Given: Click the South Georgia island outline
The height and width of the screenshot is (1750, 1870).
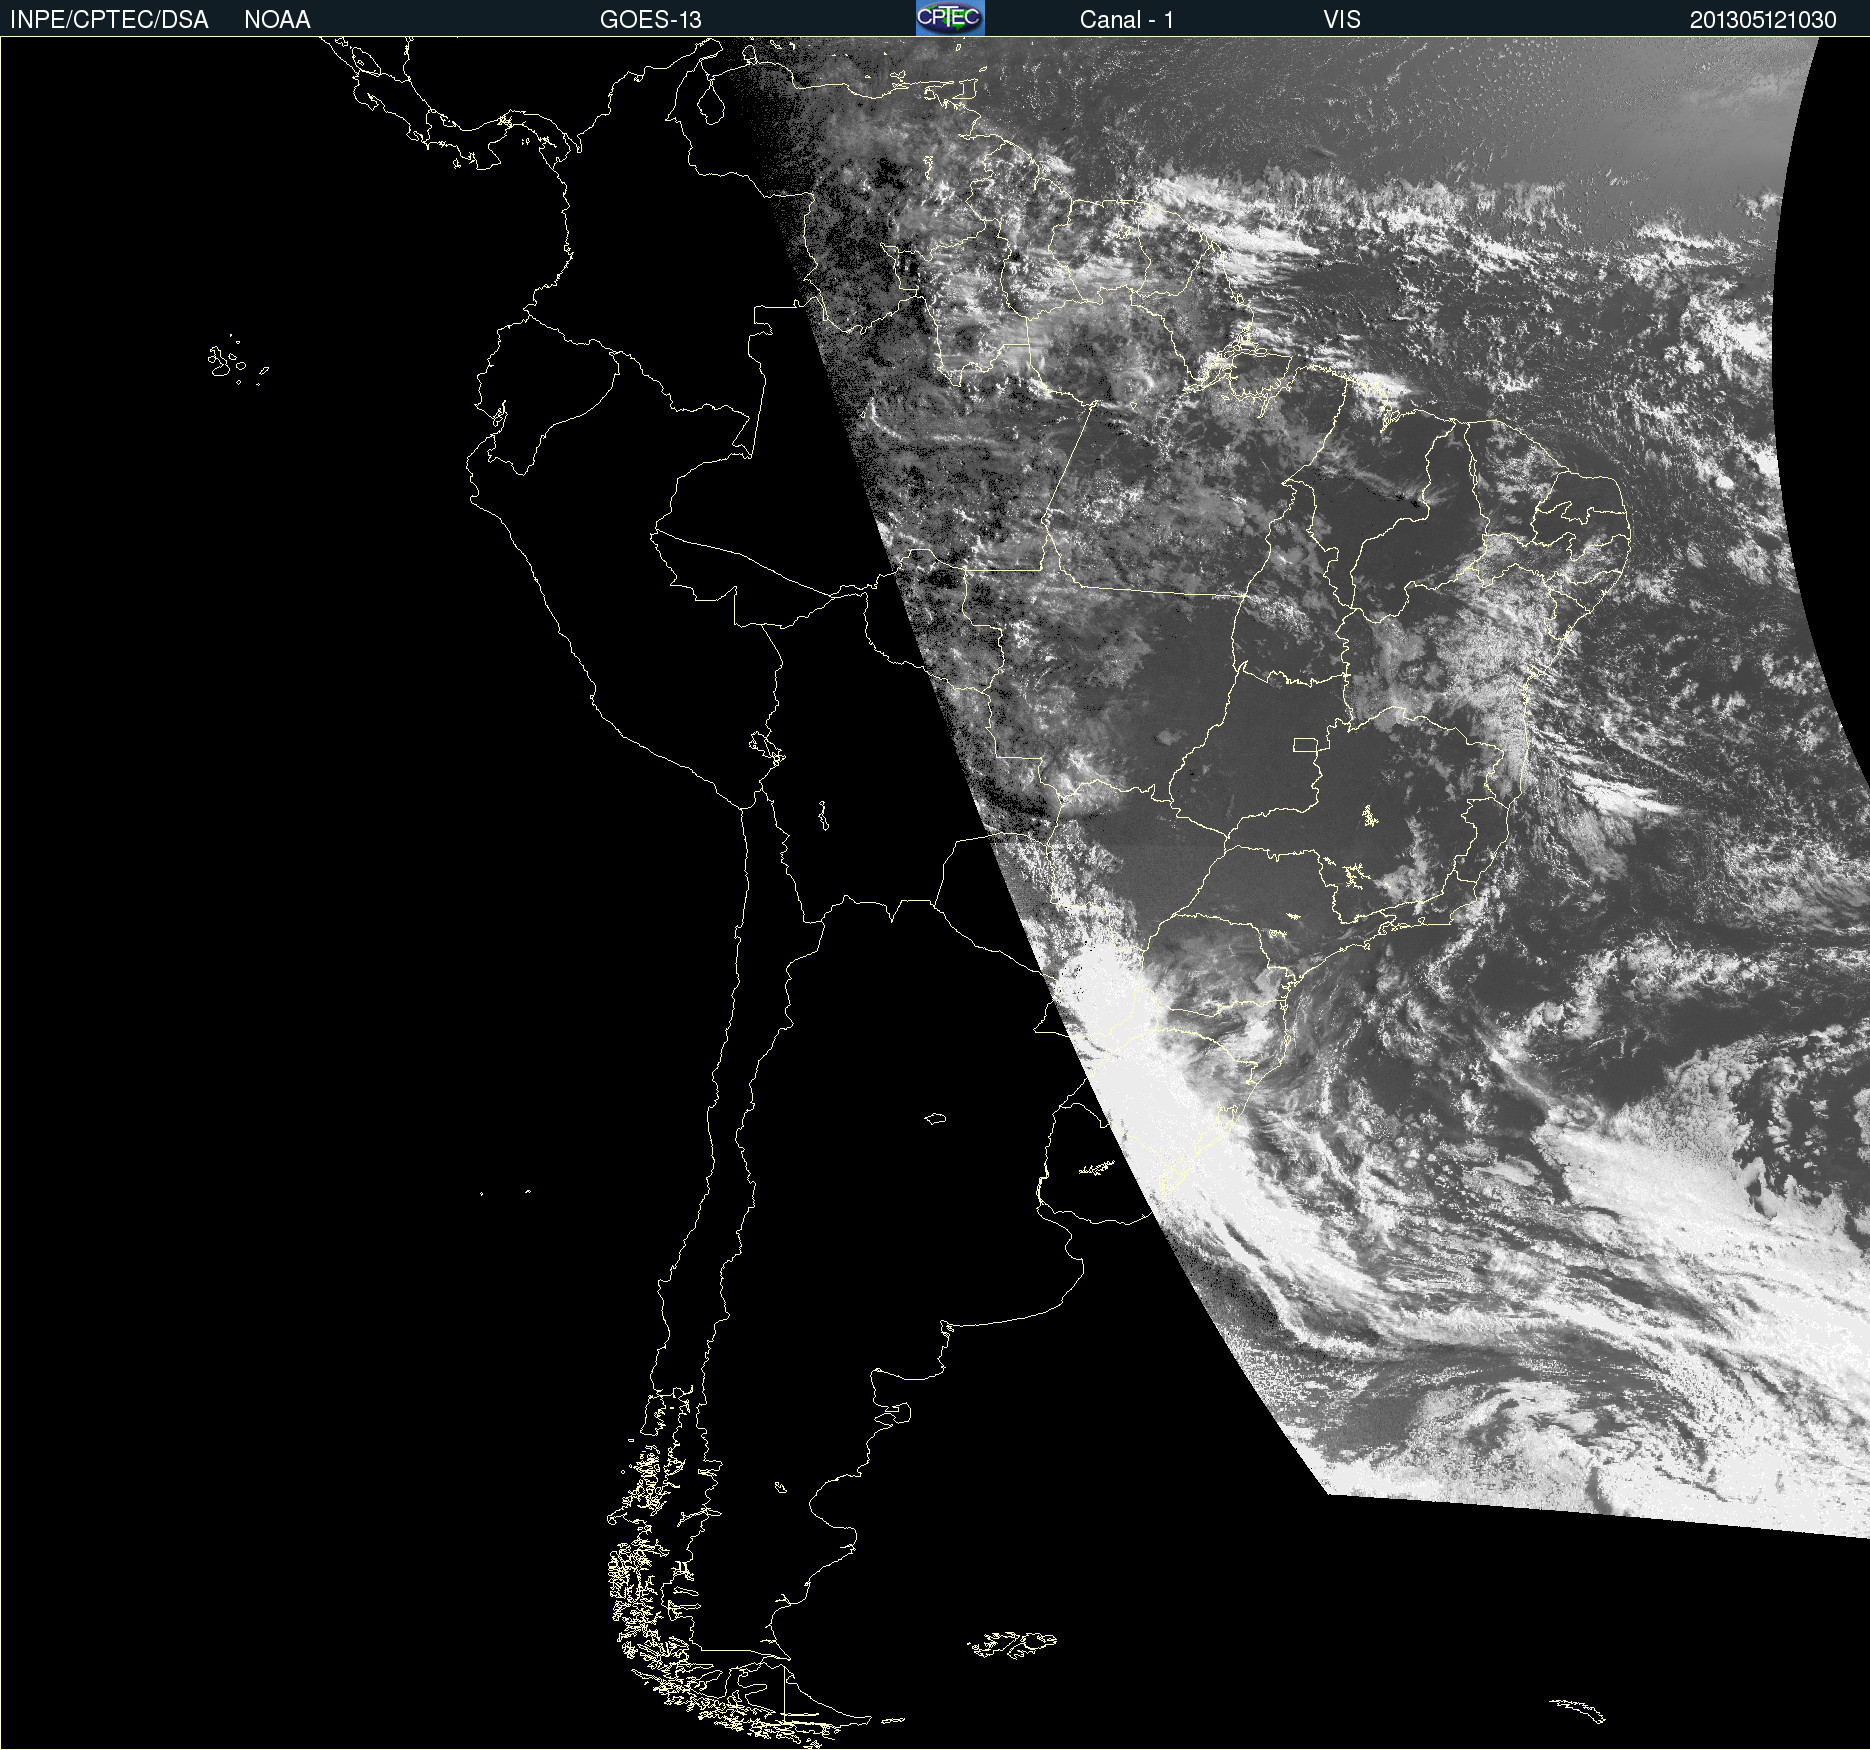Looking at the screenshot, I should (1578, 1709).
